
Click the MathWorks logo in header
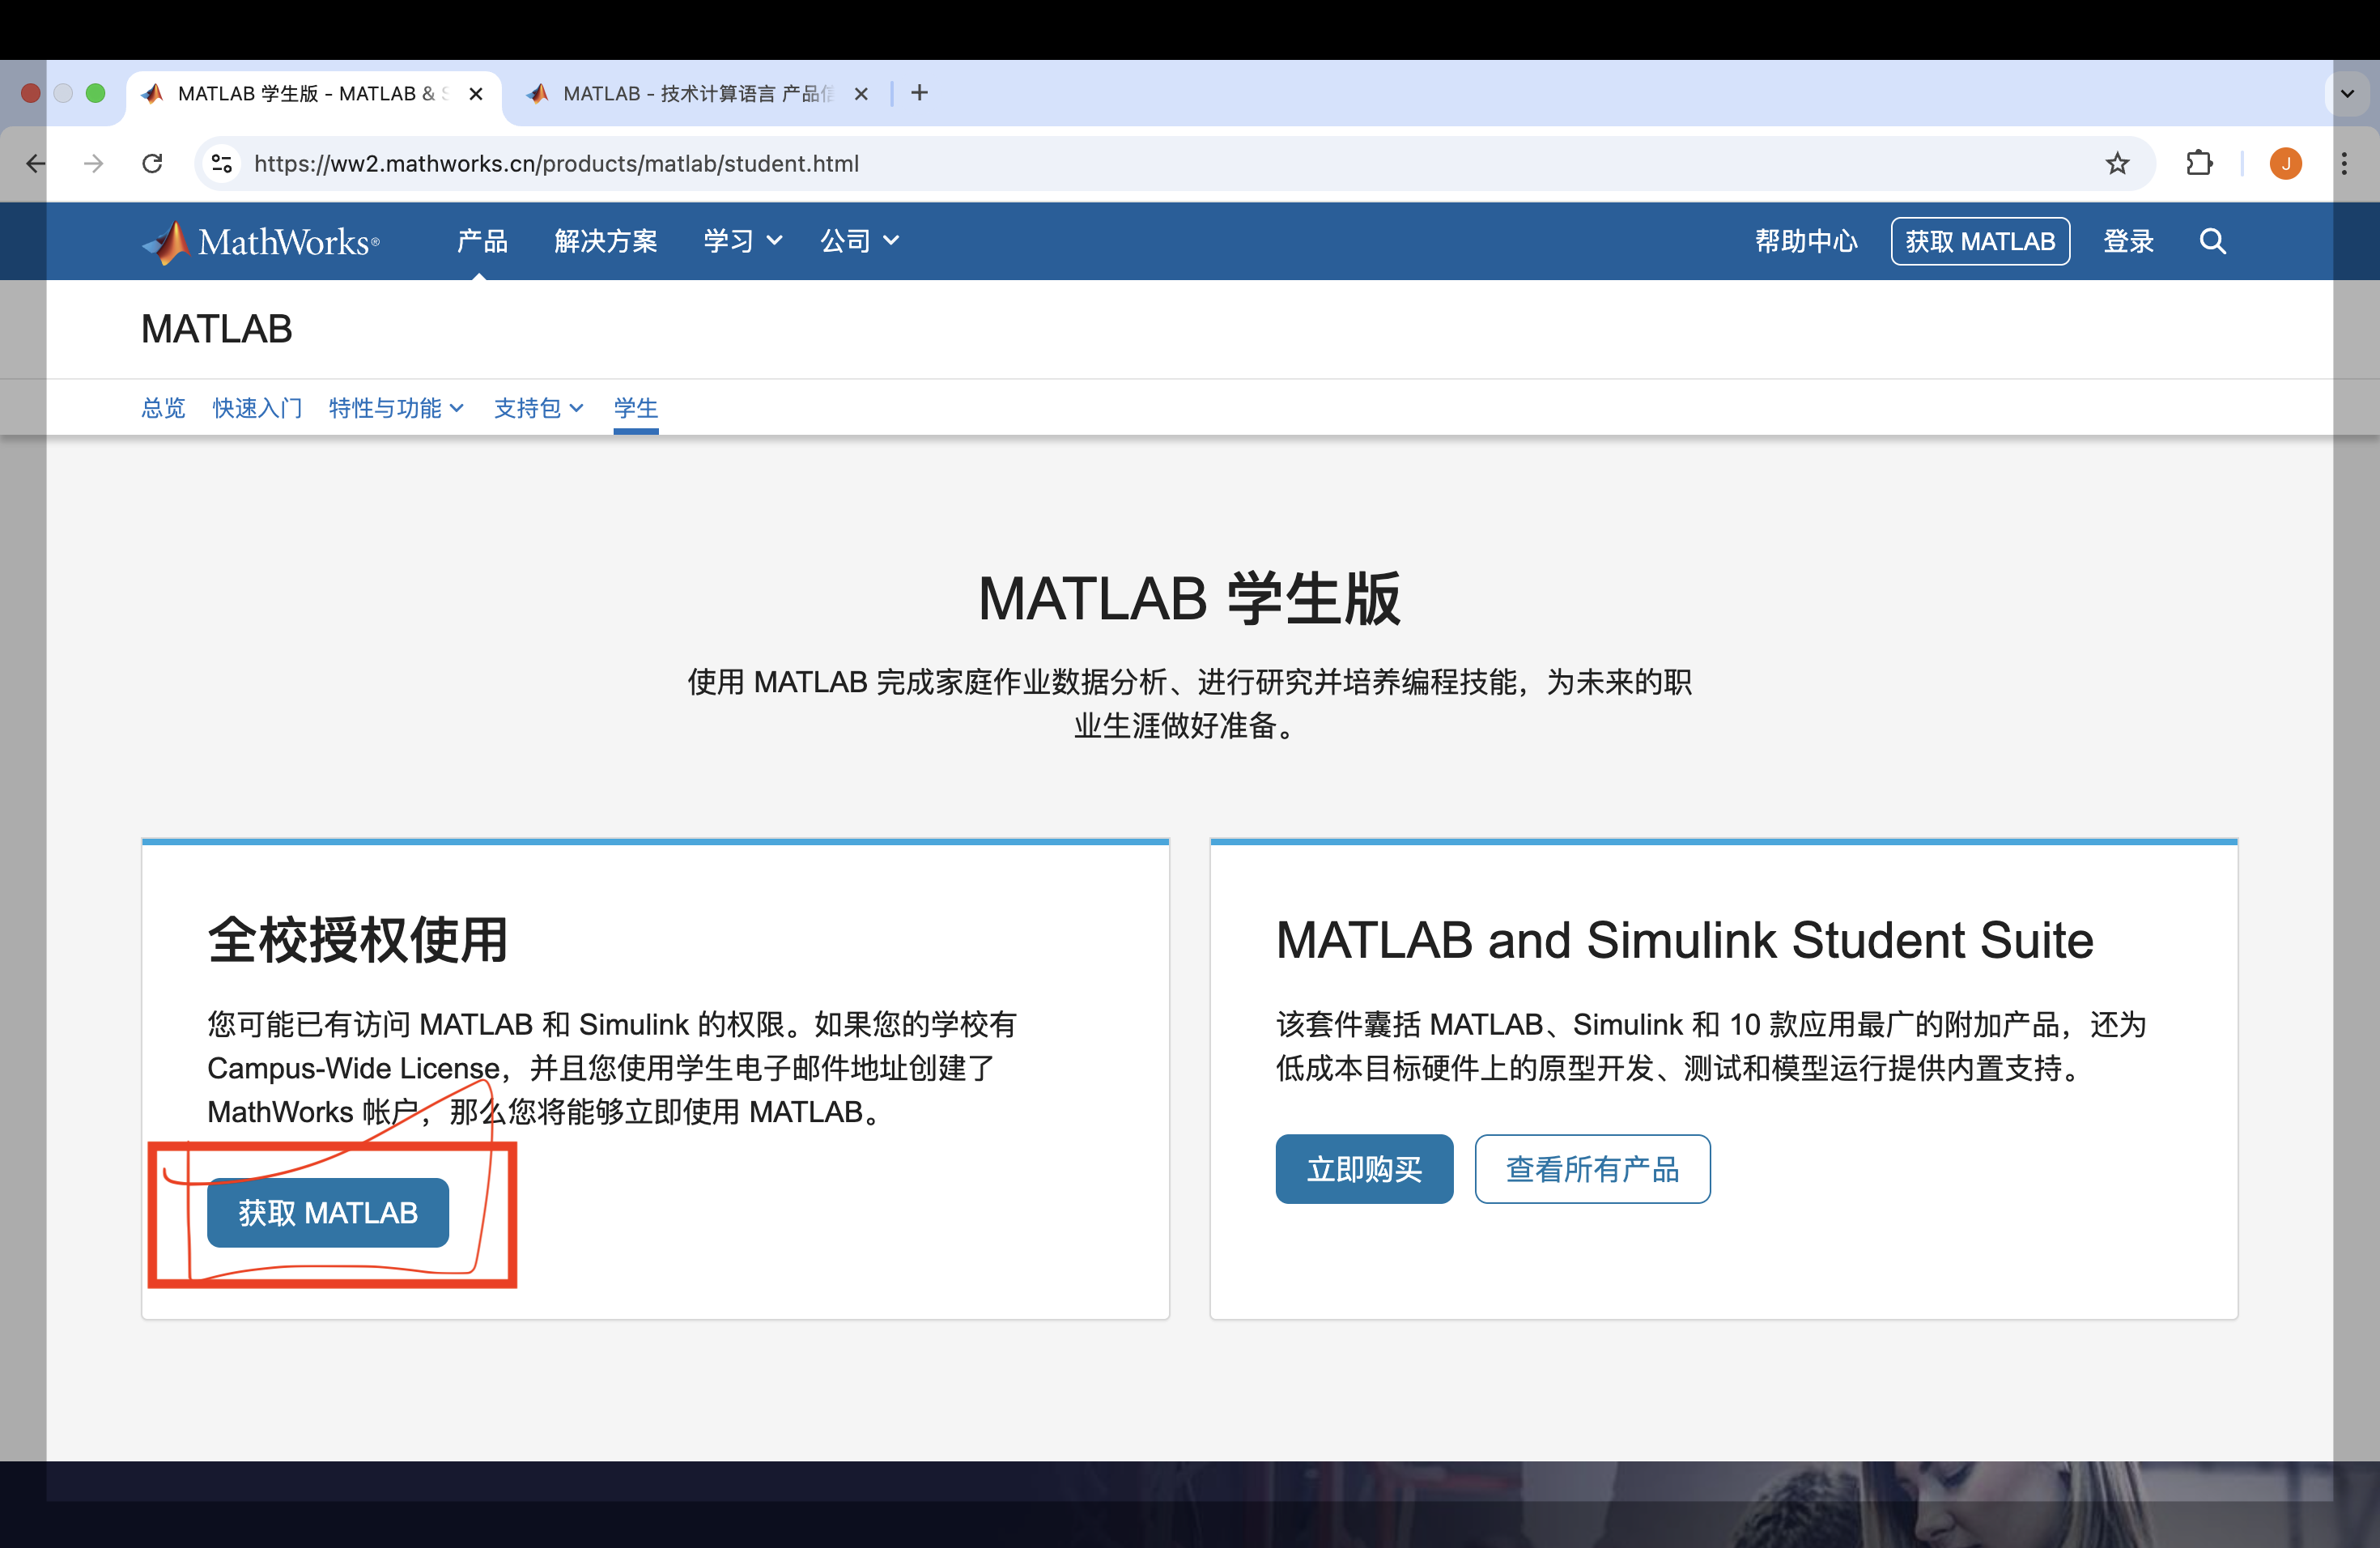tap(261, 241)
